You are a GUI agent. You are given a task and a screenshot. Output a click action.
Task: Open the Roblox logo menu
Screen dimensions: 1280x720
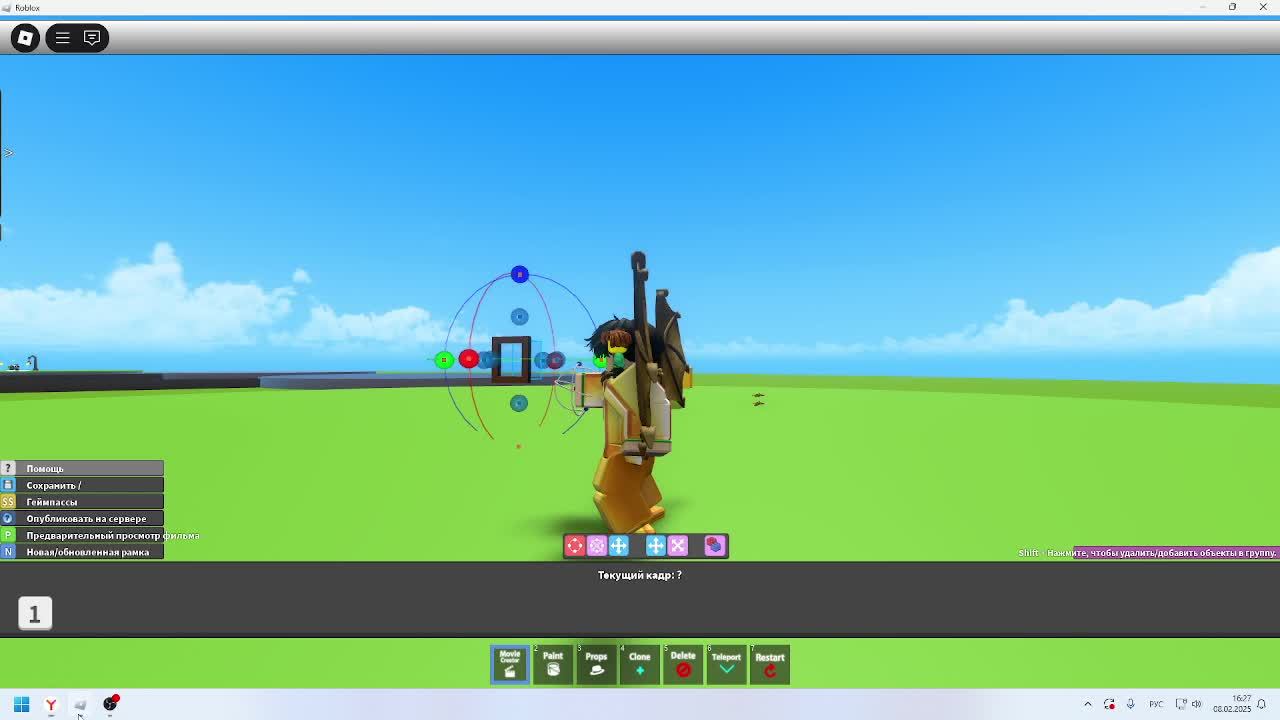(x=25, y=38)
